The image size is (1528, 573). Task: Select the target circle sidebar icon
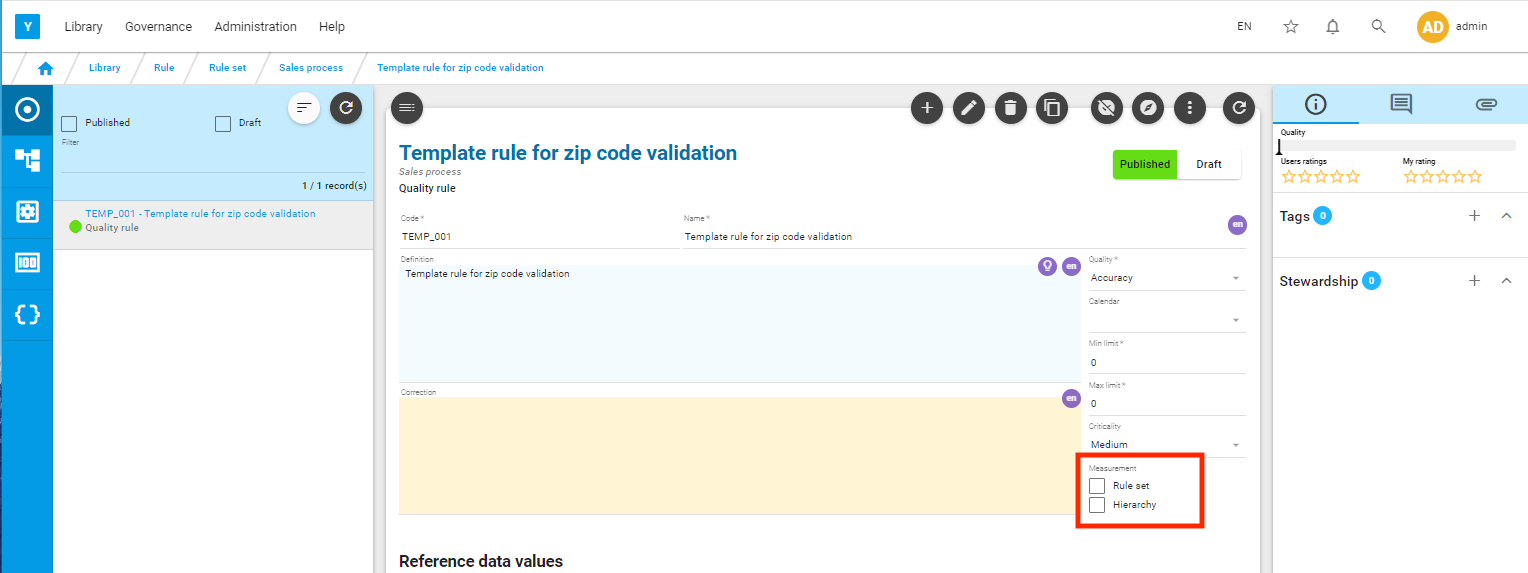click(27, 109)
